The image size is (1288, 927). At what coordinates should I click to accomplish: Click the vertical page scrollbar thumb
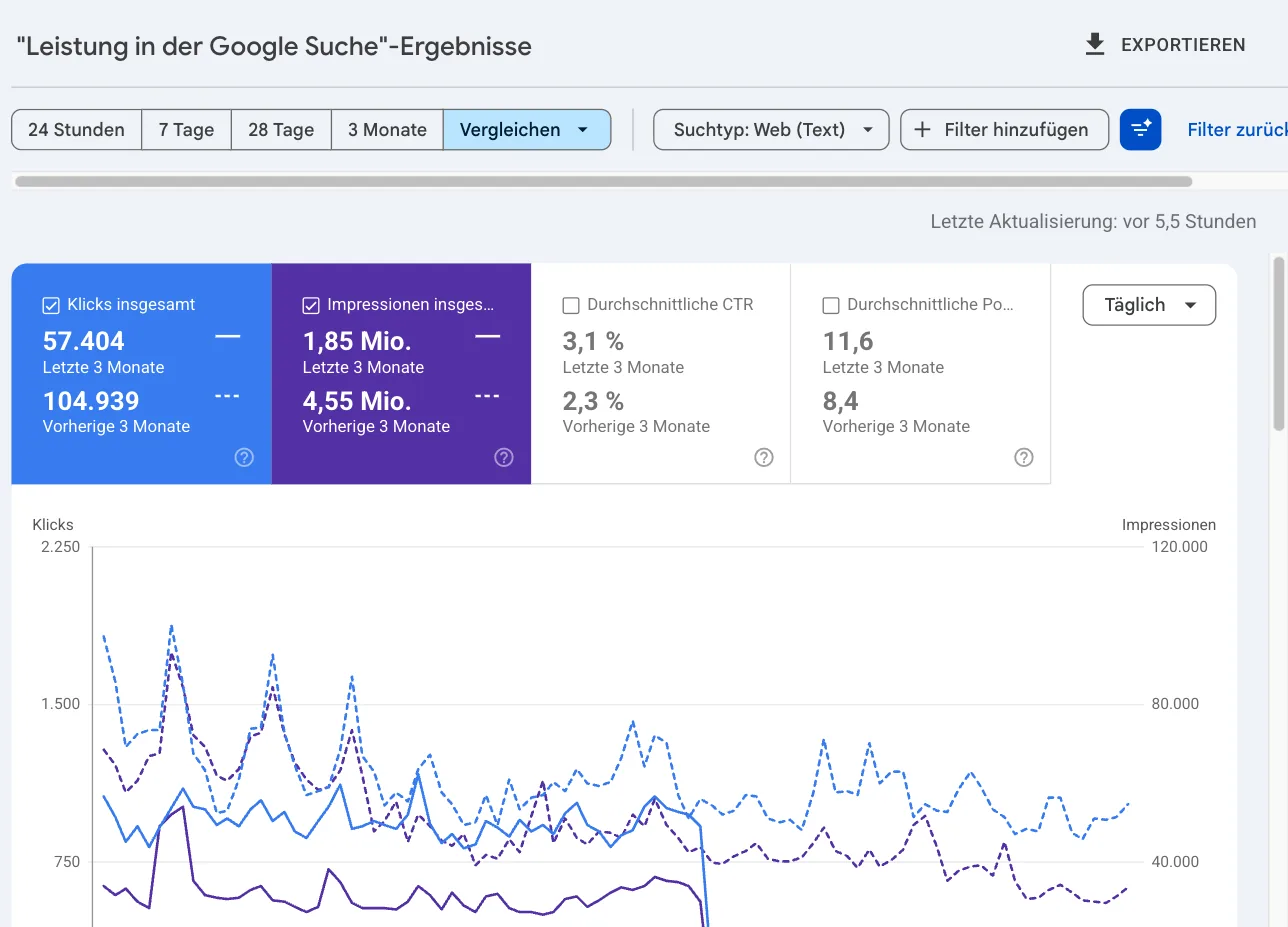click(1278, 344)
